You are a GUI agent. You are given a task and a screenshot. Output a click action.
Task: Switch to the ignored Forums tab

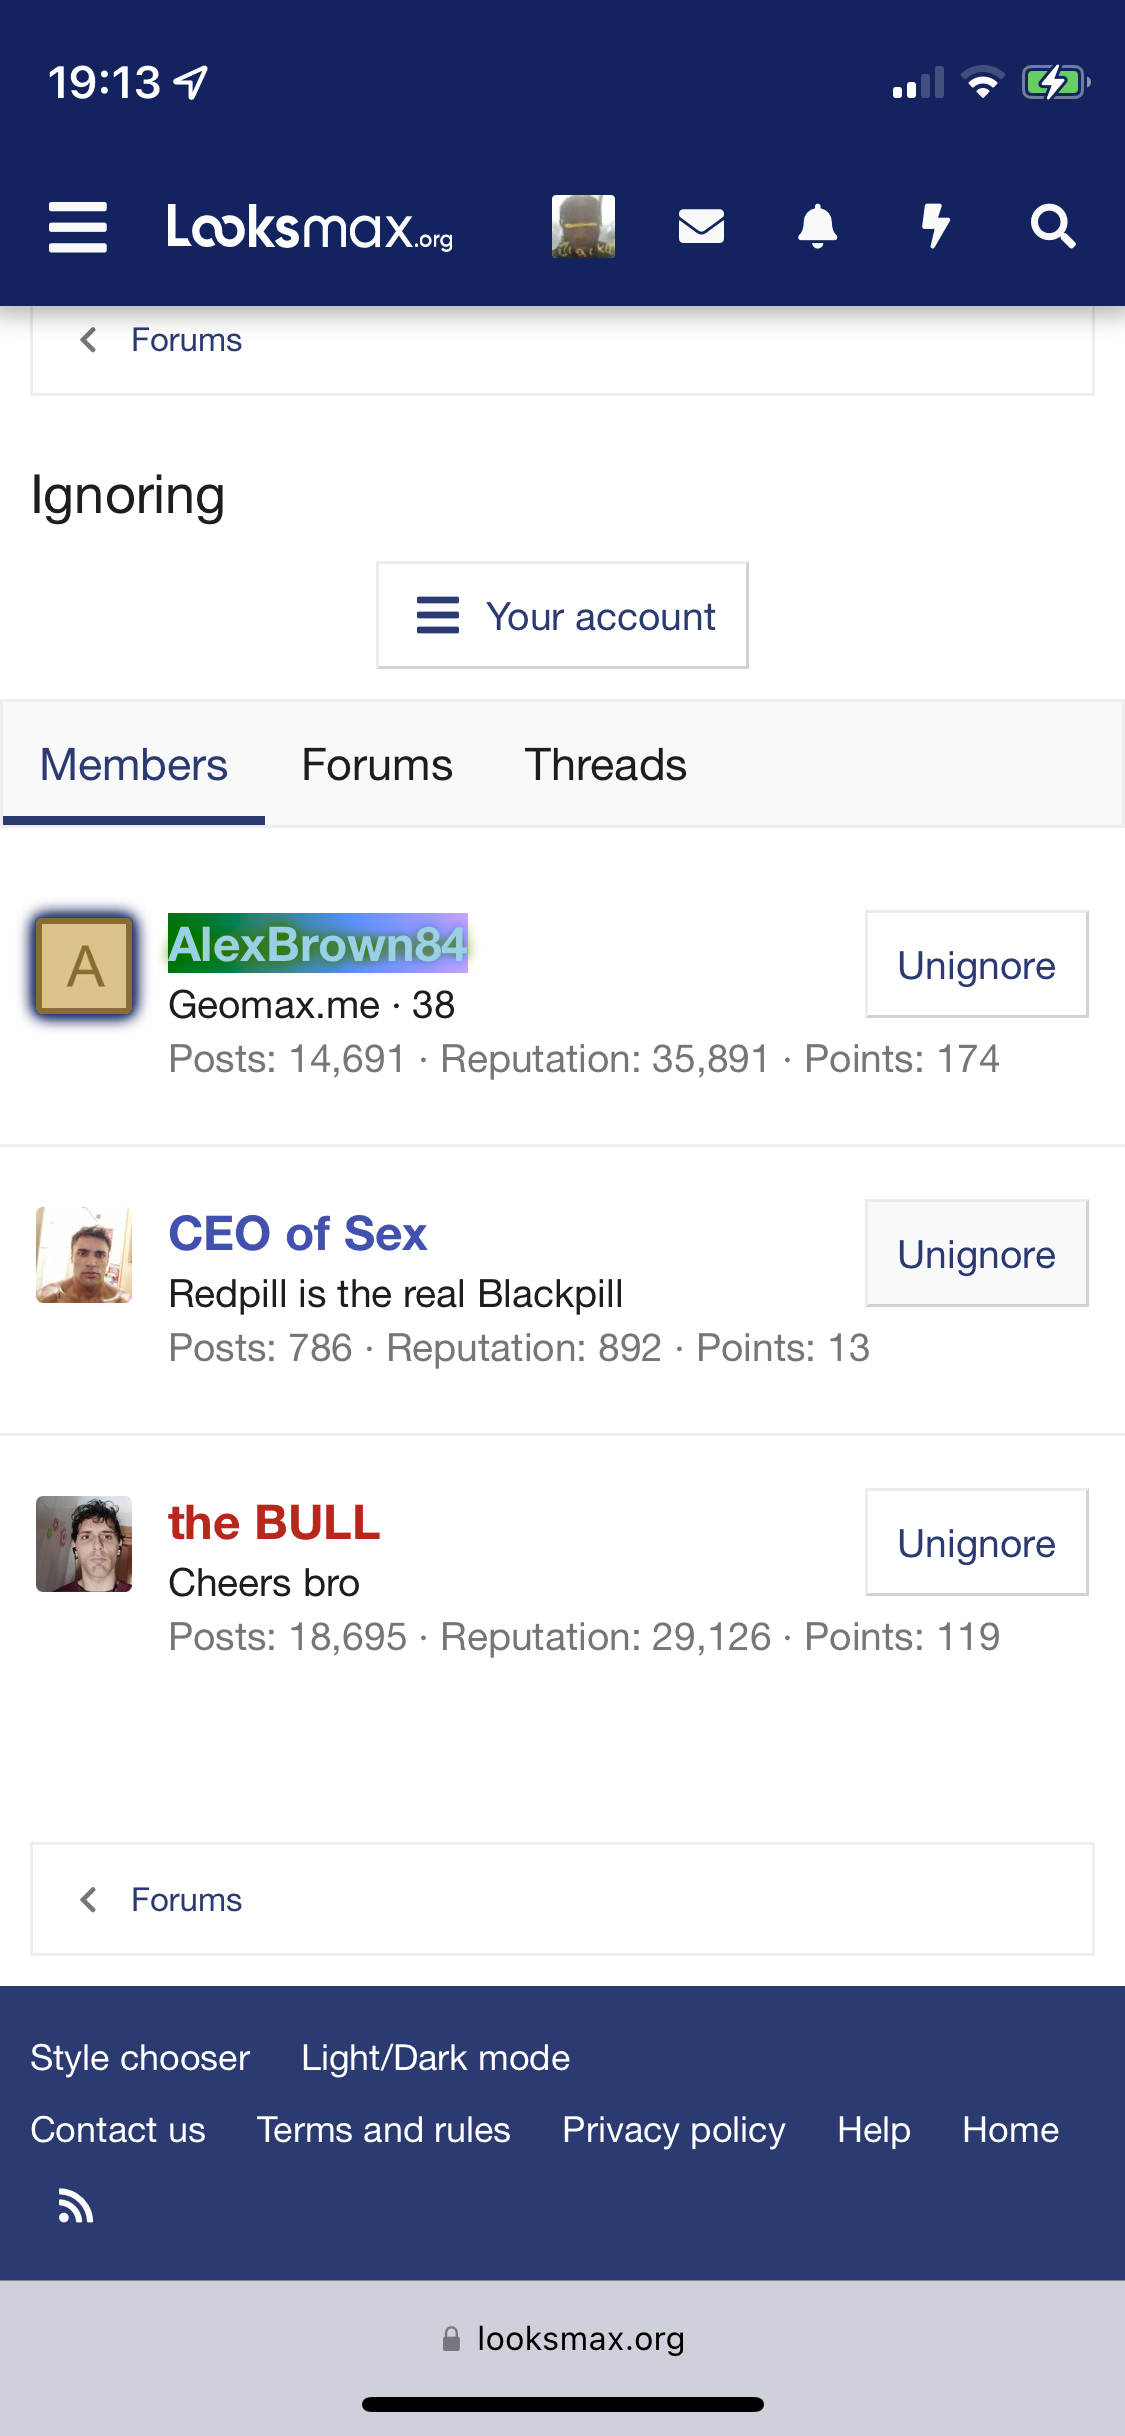pos(377,765)
